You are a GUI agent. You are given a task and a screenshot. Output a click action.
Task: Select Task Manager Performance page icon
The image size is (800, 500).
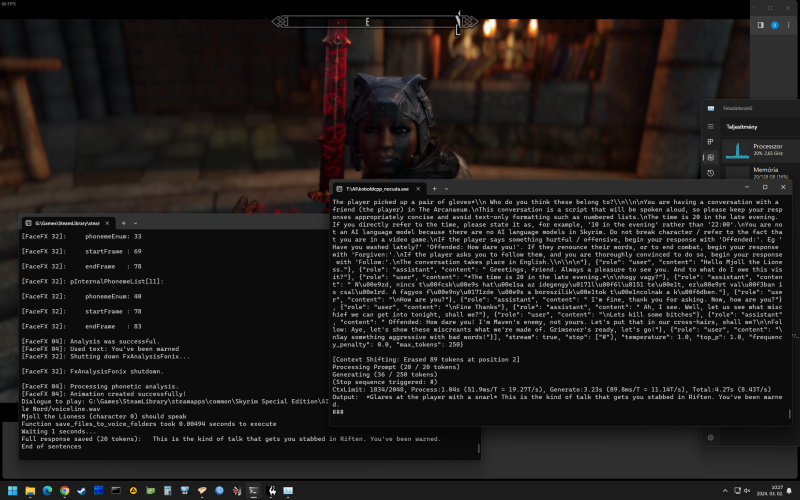(x=711, y=158)
